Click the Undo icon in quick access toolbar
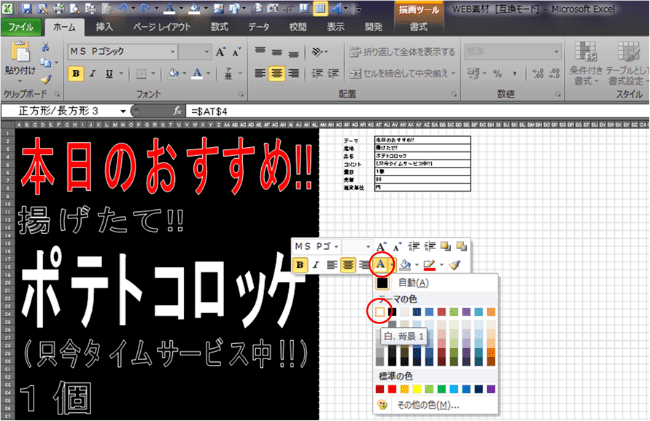The image size is (650, 421). tap(122, 8)
